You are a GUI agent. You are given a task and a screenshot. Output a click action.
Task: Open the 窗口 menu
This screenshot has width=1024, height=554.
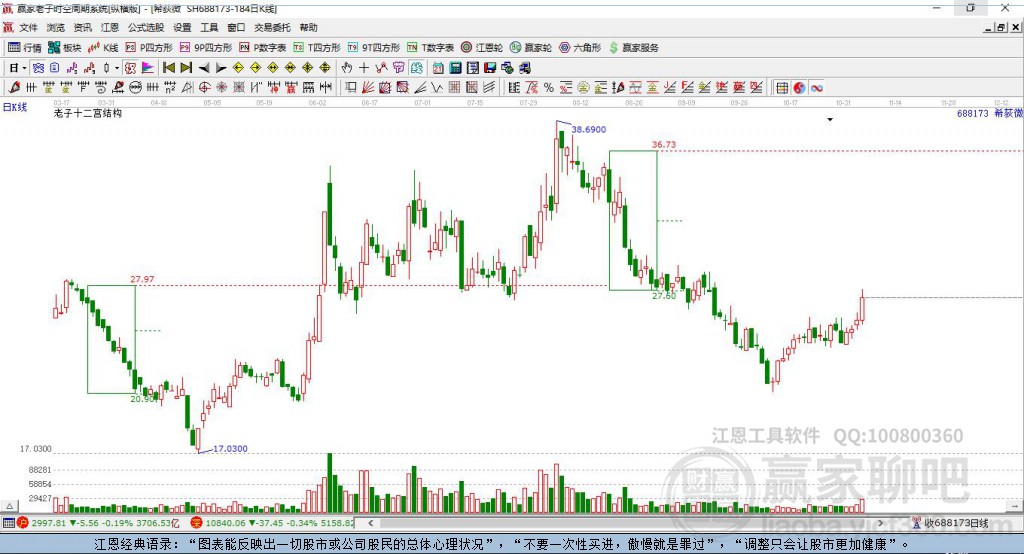click(x=236, y=27)
